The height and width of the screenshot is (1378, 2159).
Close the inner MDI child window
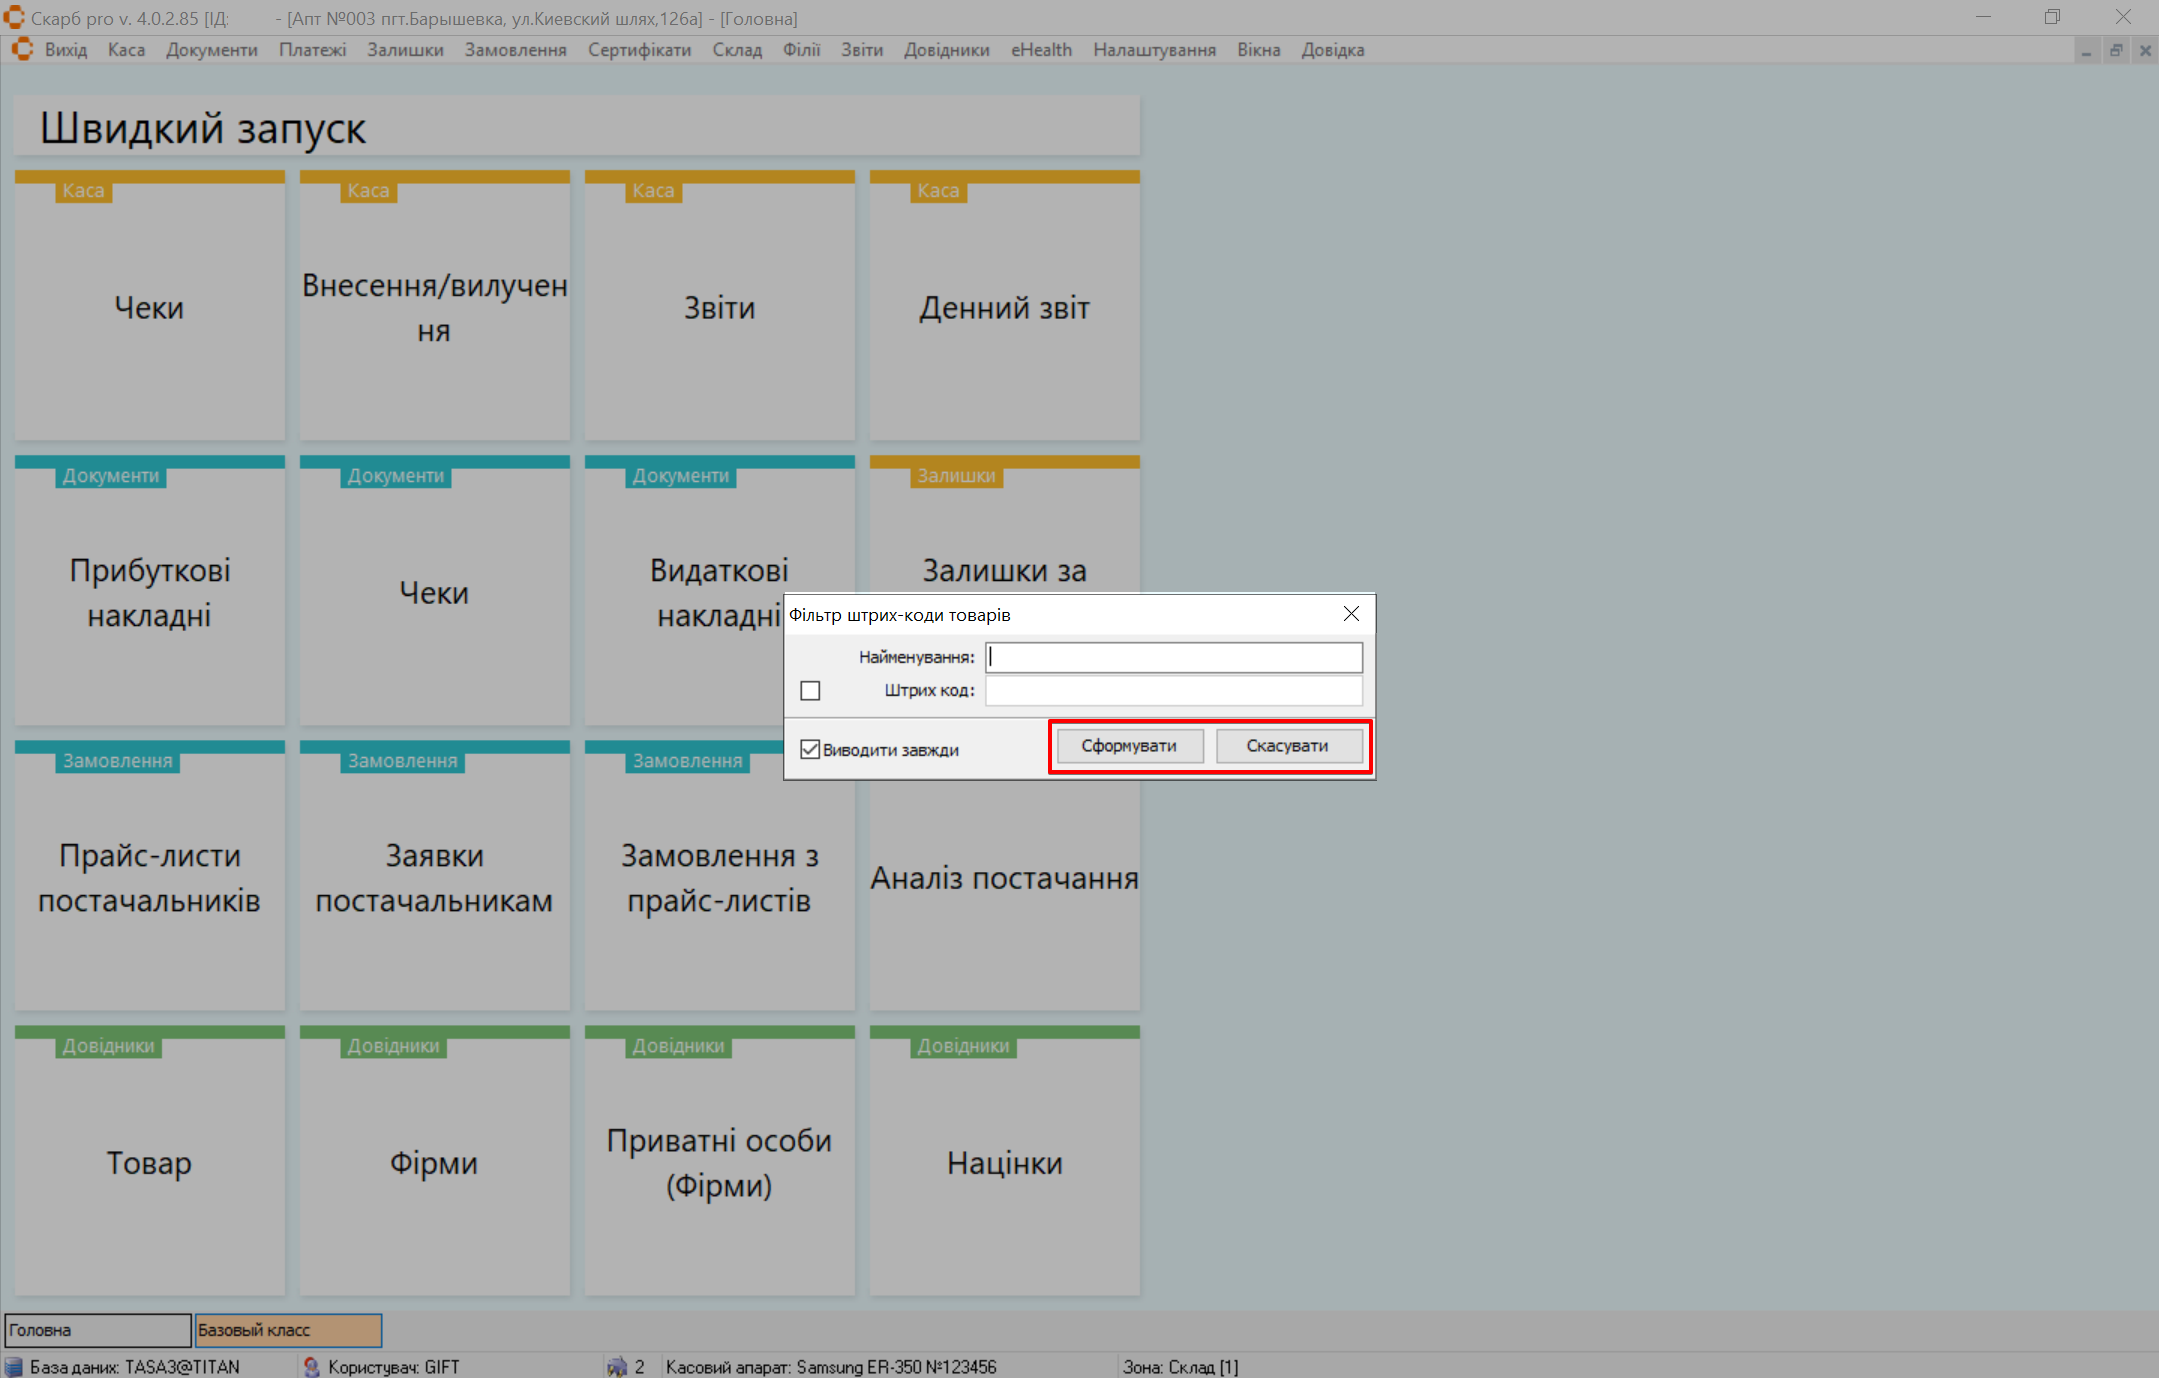(2145, 50)
